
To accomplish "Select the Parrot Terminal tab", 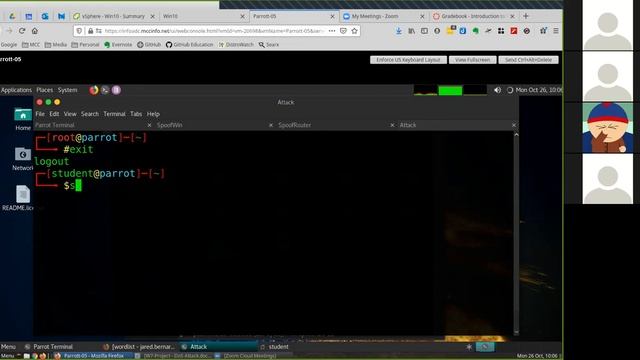I will [x=55, y=125].
